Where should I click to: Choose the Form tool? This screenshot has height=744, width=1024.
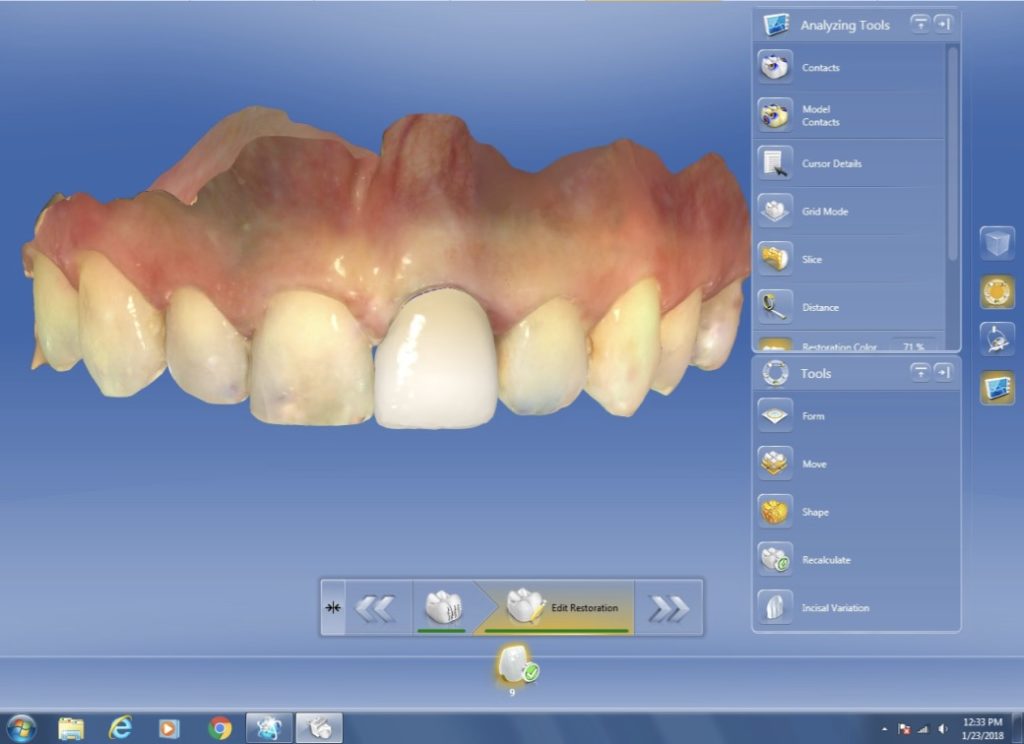(775, 415)
